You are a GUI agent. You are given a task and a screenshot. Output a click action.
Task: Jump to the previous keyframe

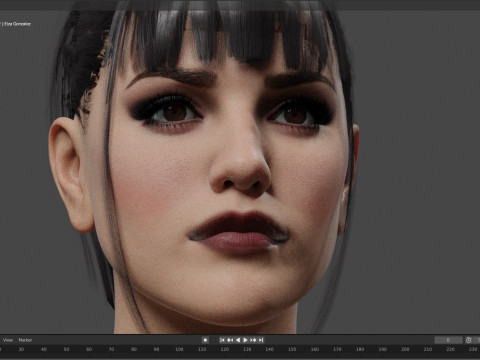tap(230, 340)
